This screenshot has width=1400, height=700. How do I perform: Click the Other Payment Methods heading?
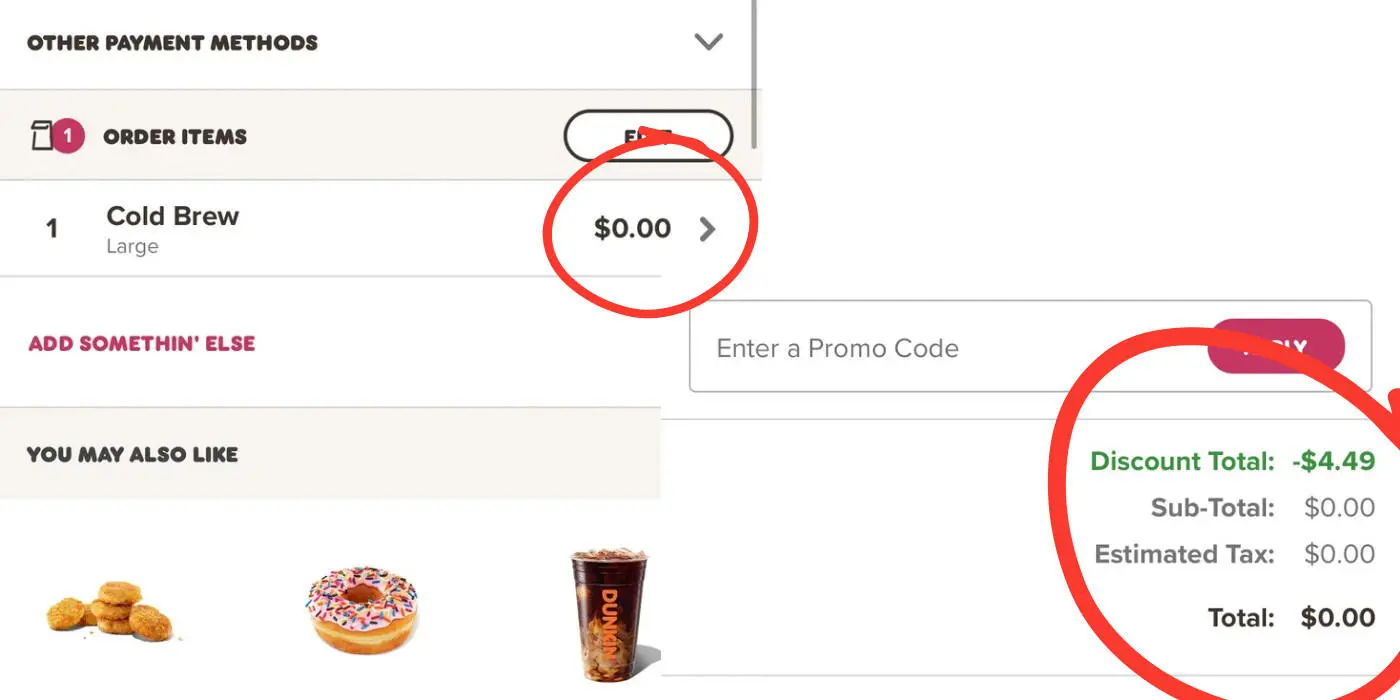(x=172, y=43)
